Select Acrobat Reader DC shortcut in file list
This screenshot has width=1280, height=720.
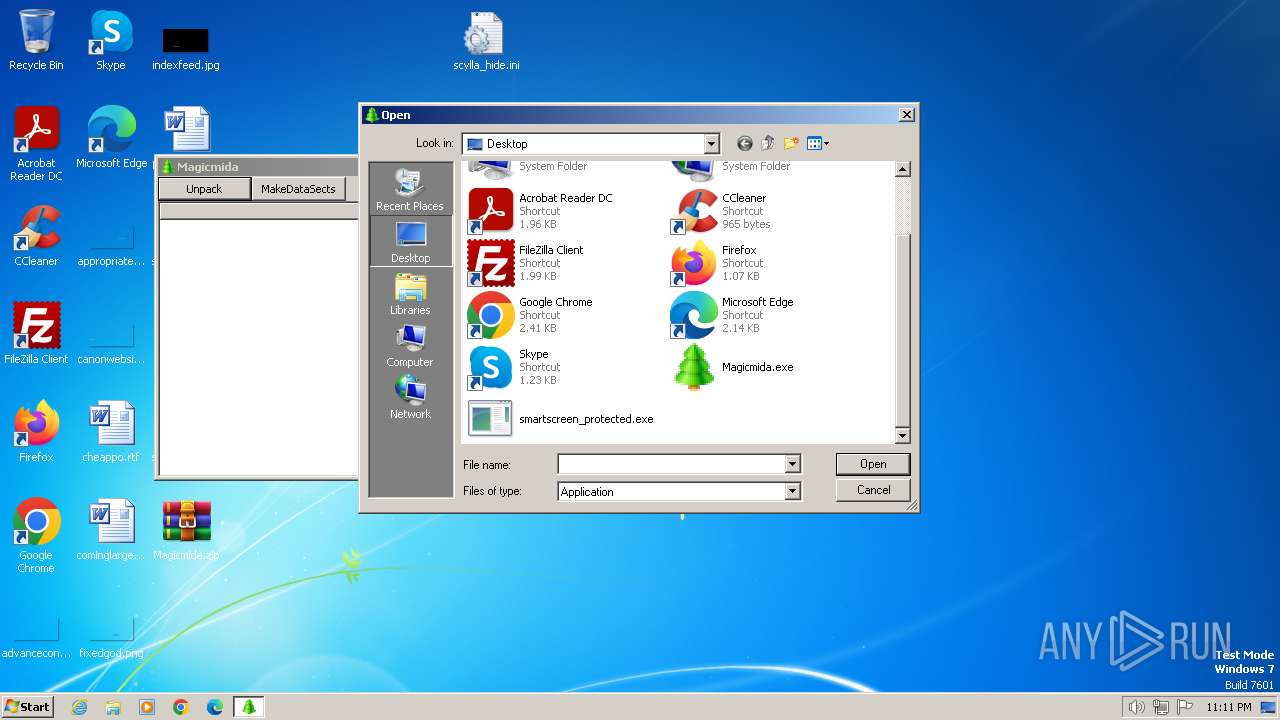(541, 211)
